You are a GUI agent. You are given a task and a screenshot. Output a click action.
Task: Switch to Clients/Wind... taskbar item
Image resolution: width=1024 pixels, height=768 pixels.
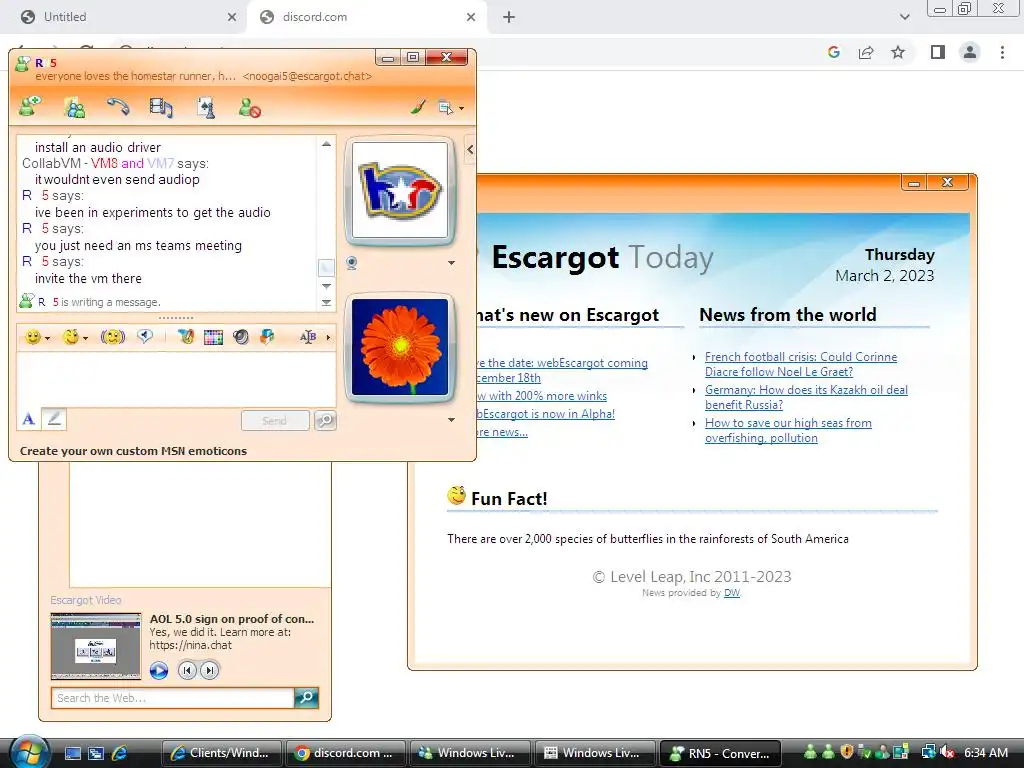click(x=221, y=753)
